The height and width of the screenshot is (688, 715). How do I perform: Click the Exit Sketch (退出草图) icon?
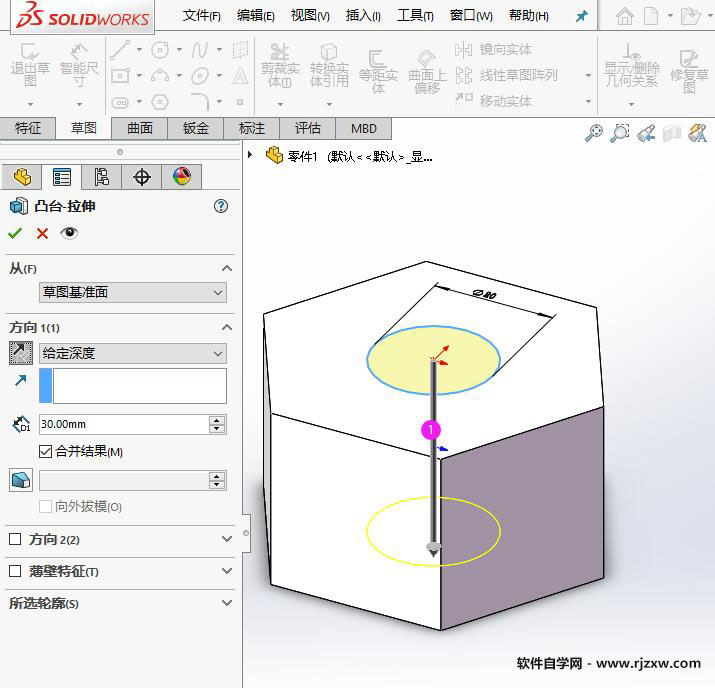(x=30, y=65)
